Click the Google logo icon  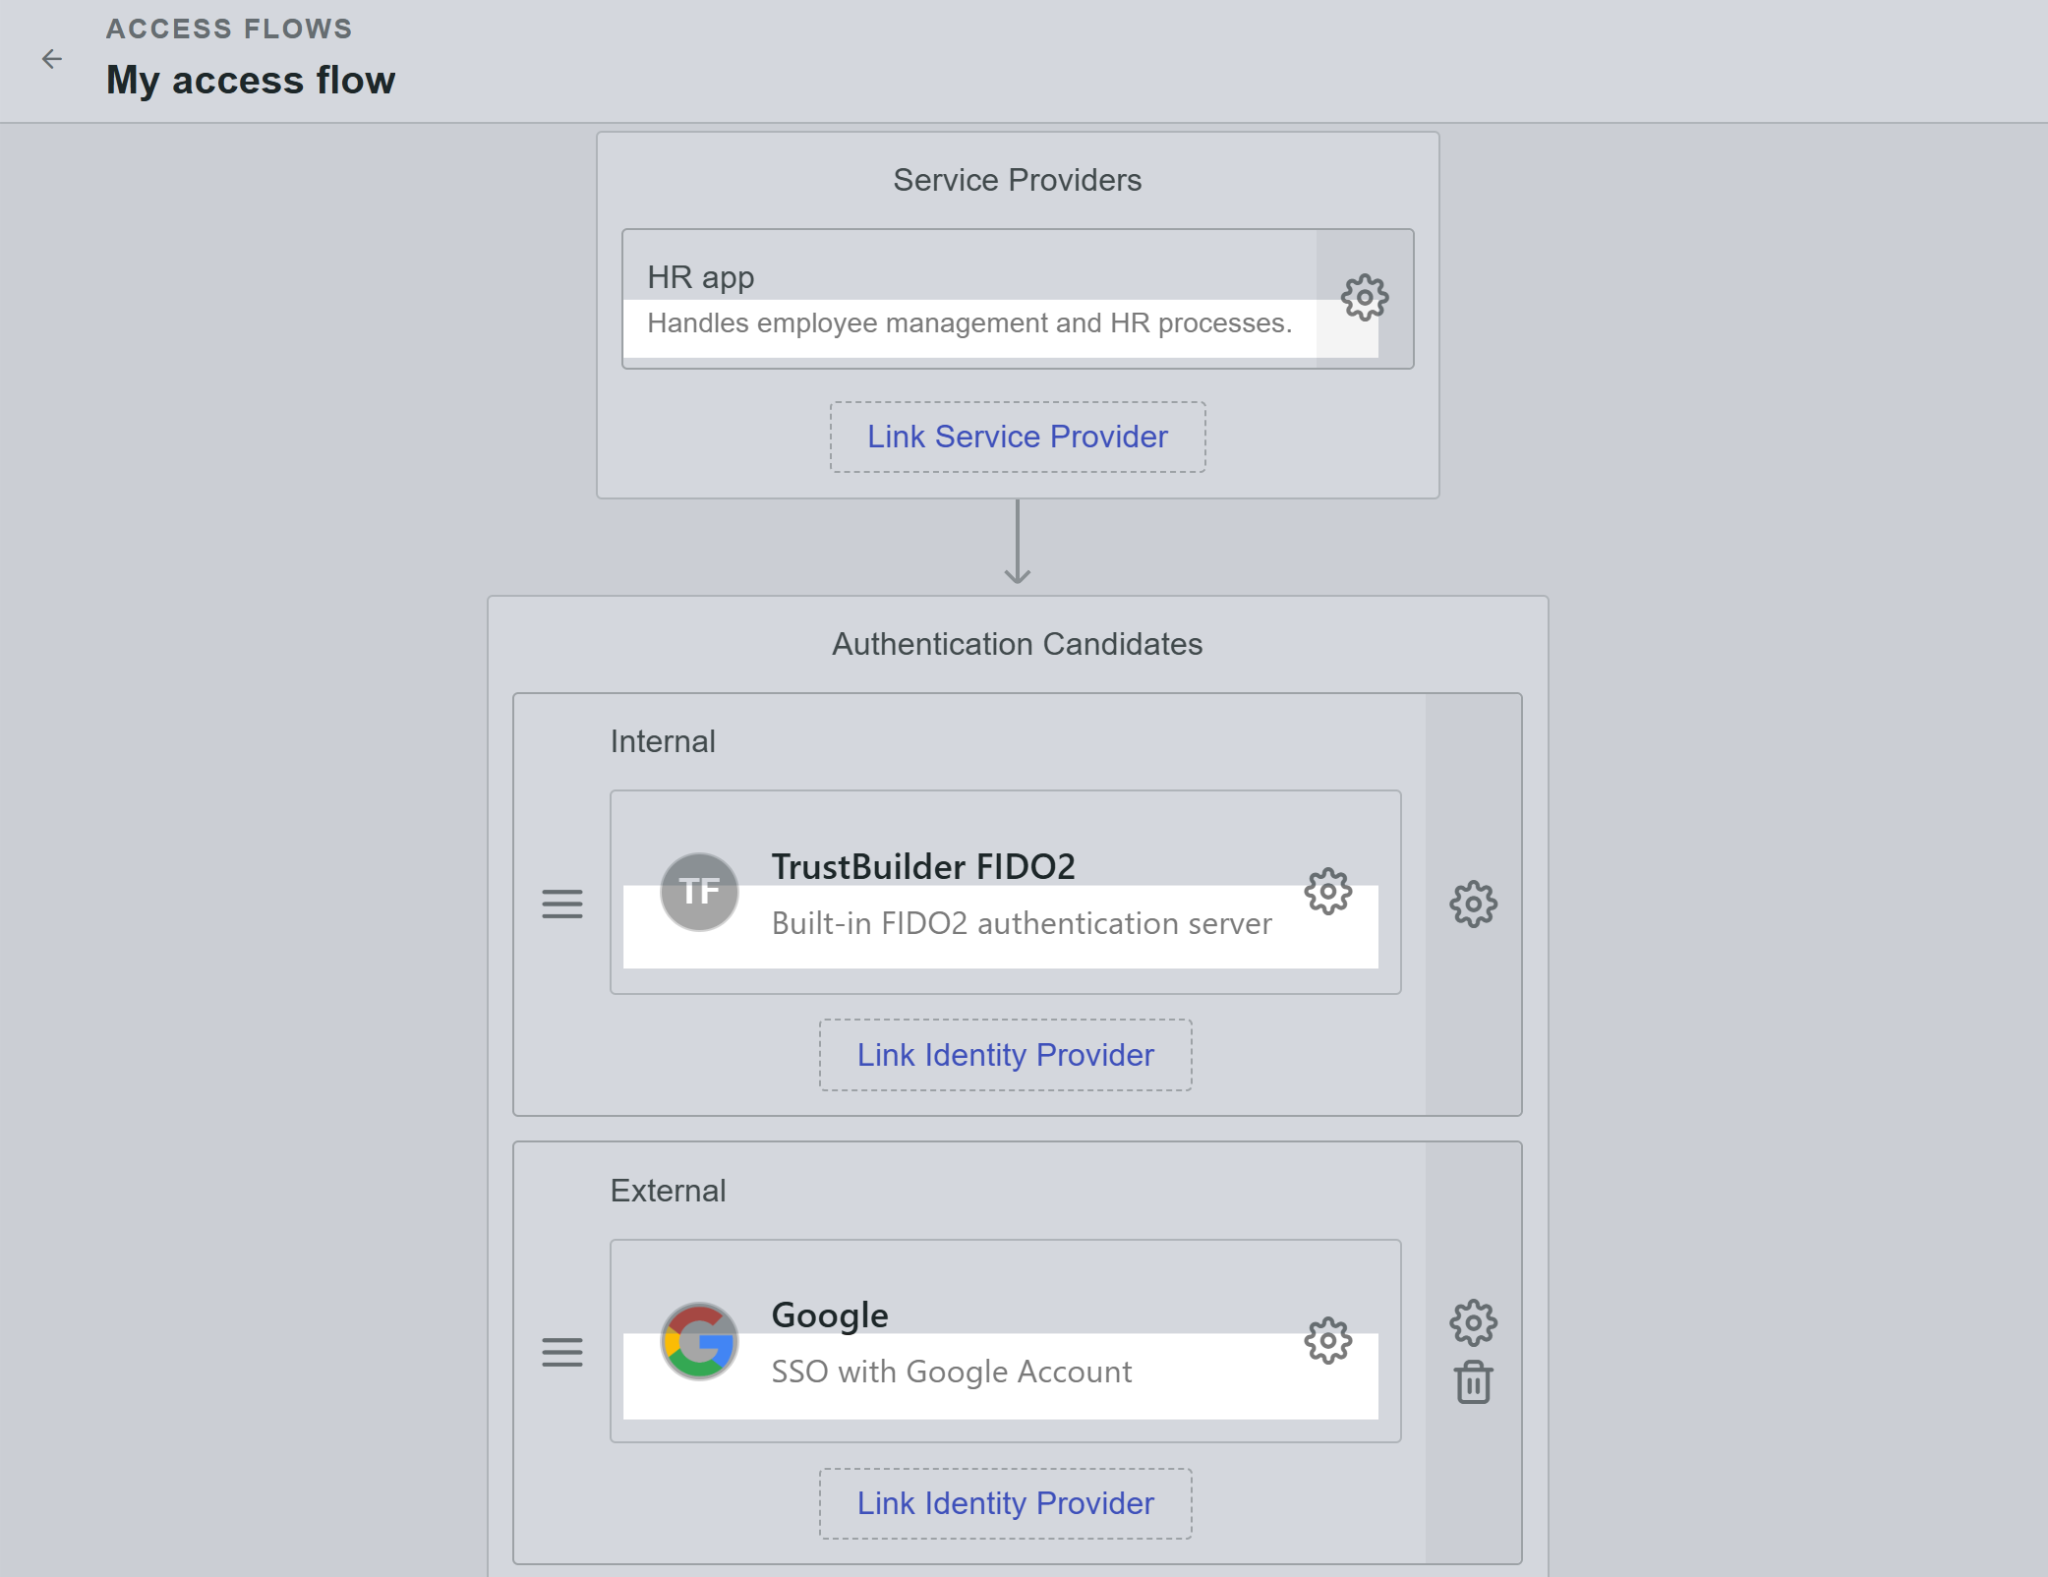coord(700,1340)
